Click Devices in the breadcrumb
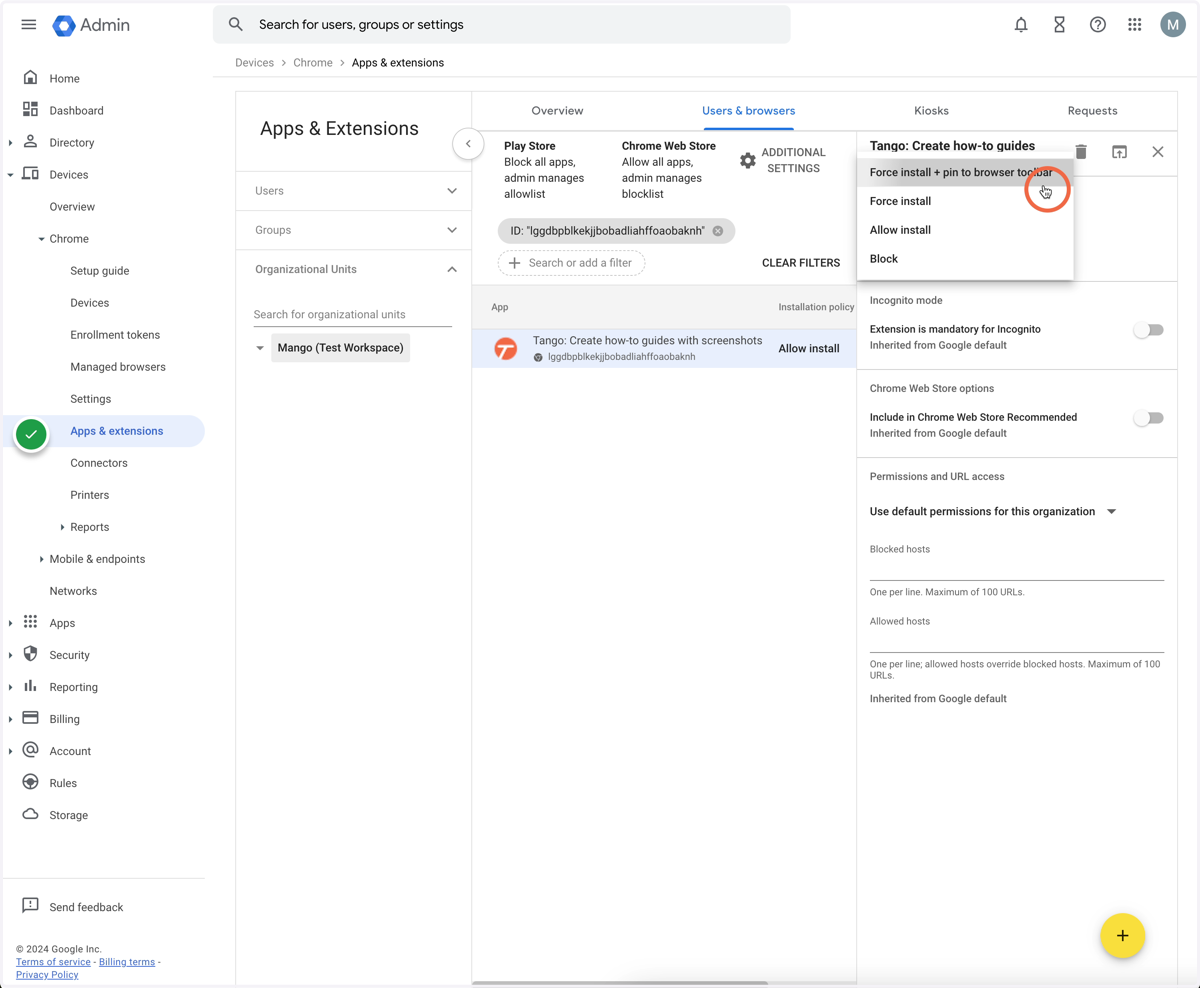The width and height of the screenshot is (1200, 988). [x=254, y=63]
